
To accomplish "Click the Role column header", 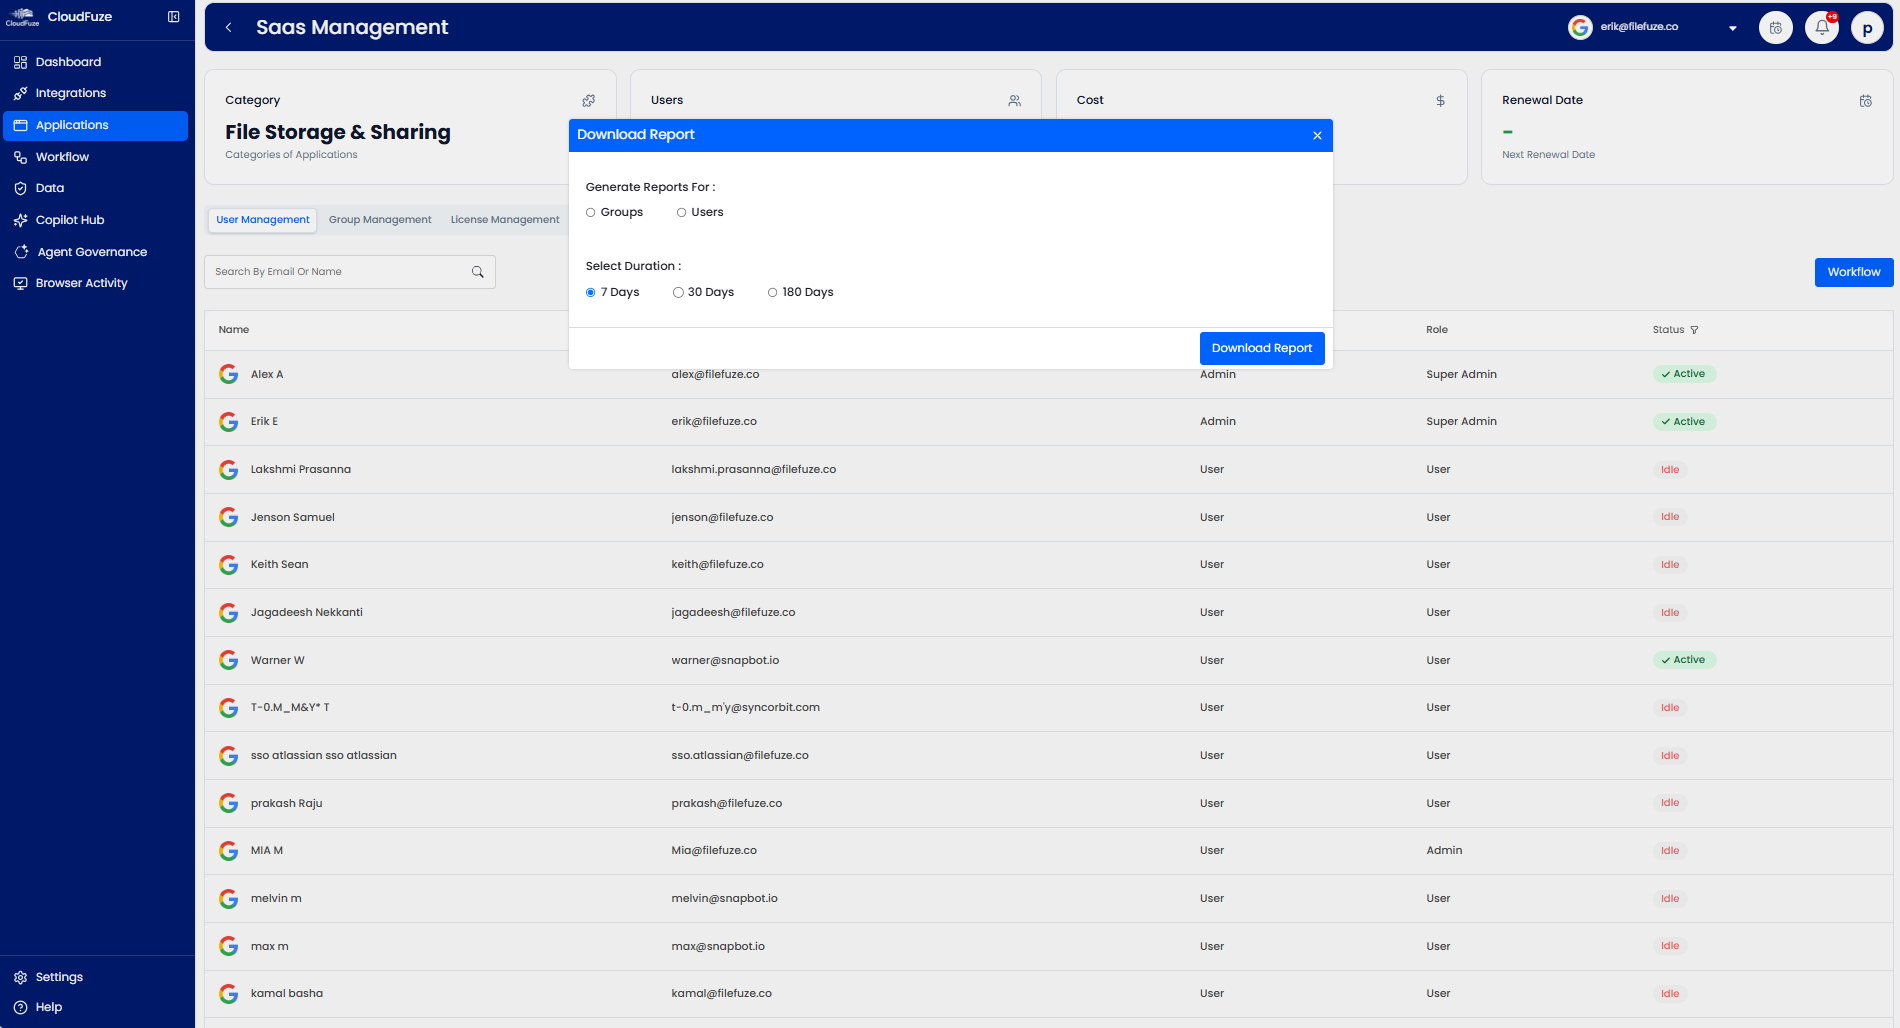I will [1436, 330].
